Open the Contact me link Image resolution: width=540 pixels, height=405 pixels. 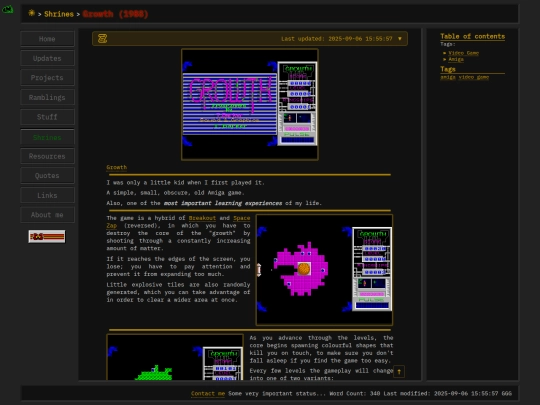(x=208, y=393)
